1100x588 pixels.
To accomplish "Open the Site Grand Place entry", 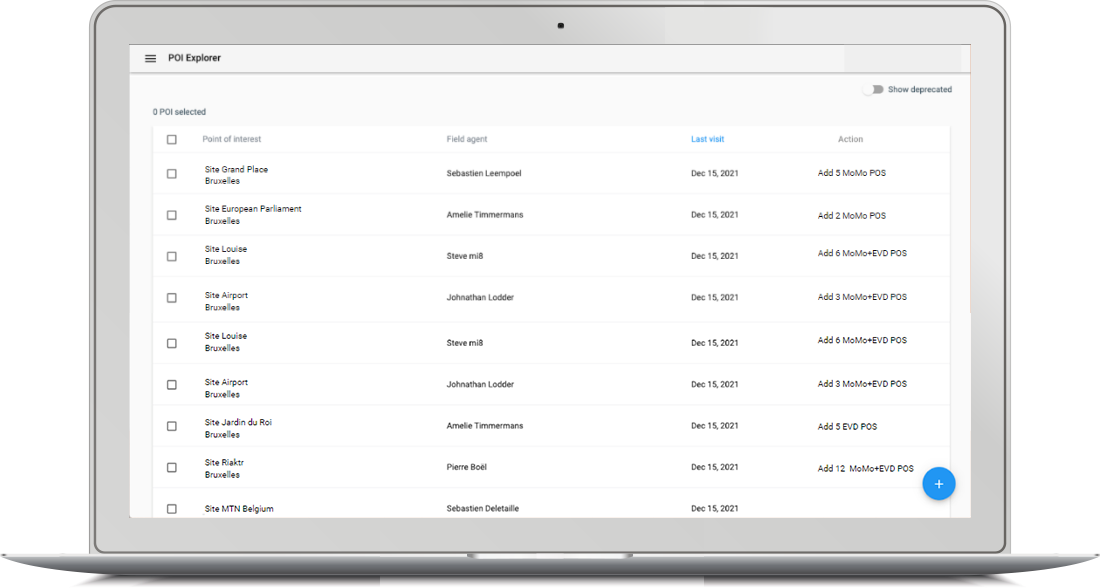I will [x=236, y=175].
